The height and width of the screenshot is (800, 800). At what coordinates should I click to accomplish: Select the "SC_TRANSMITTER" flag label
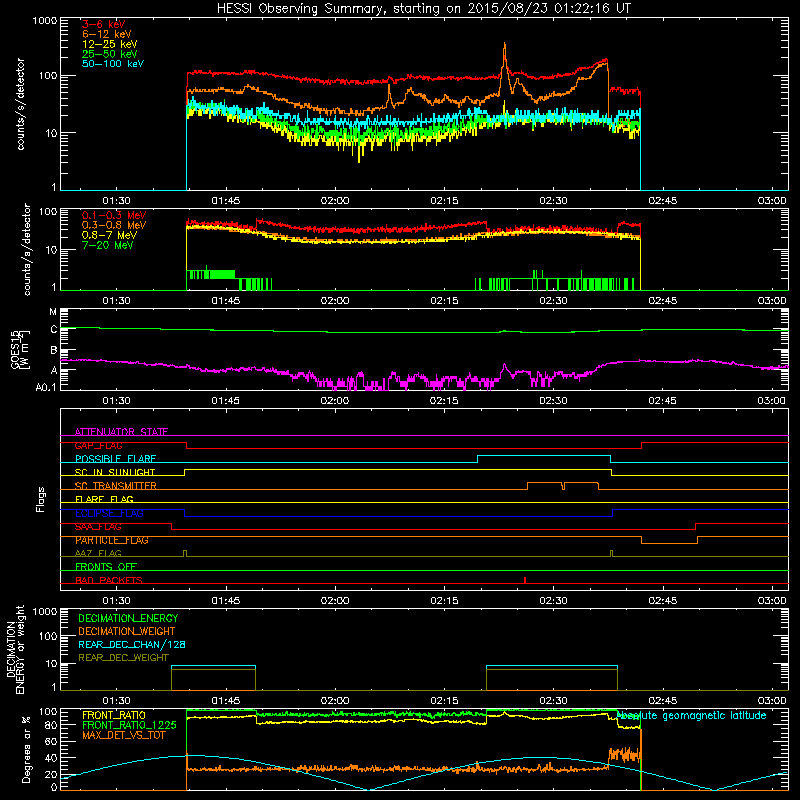click(115, 486)
